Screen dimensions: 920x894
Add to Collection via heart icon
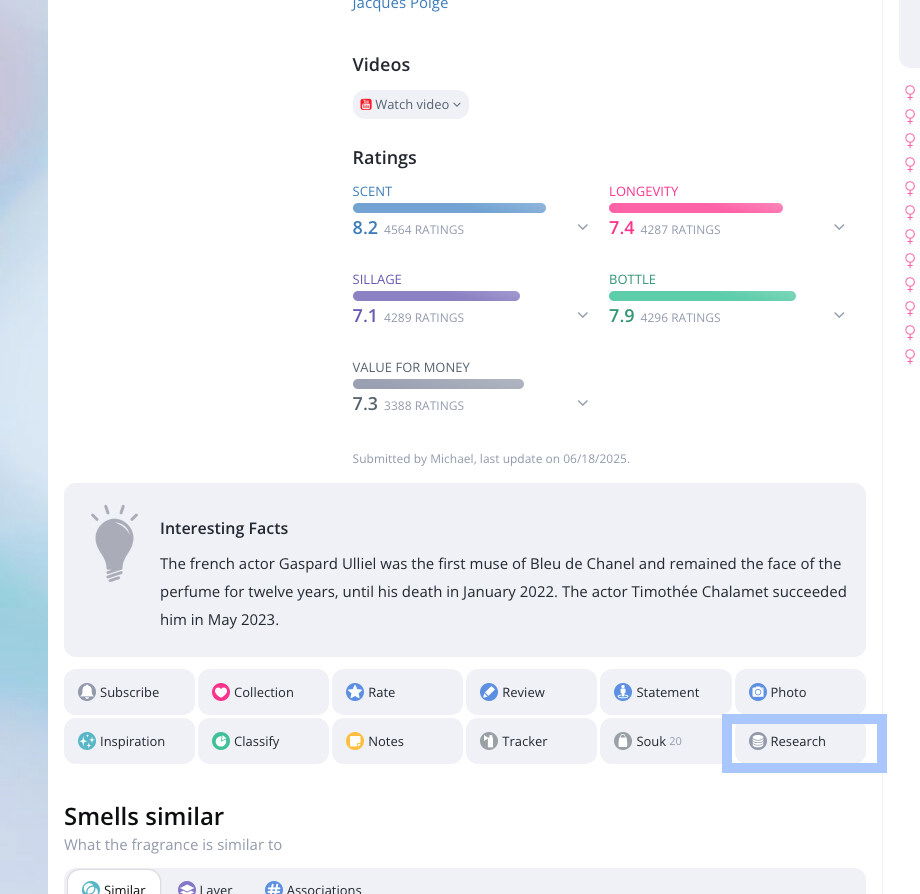pyautogui.click(x=221, y=692)
